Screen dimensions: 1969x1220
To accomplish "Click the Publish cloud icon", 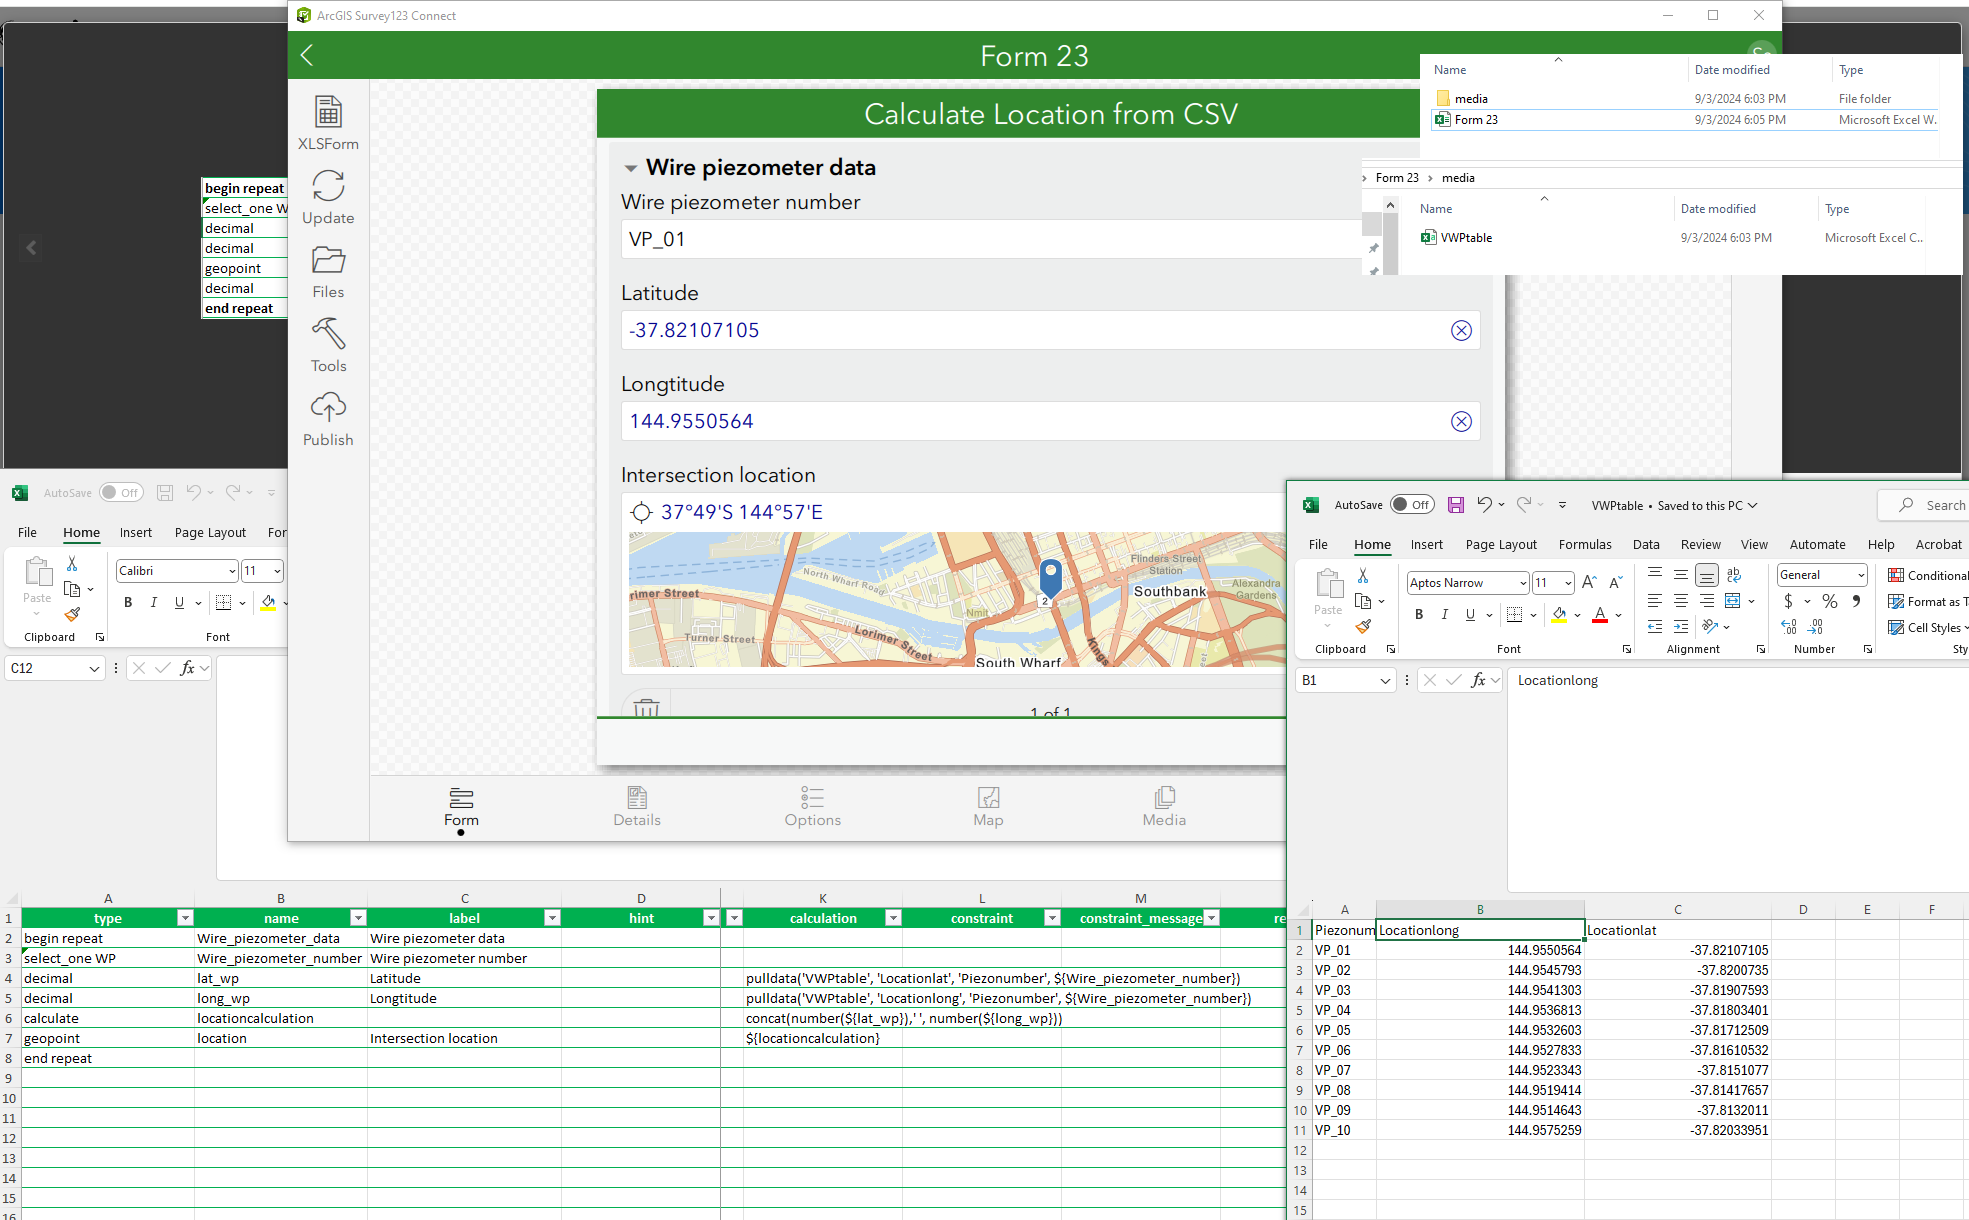I will pyautogui.click(x=328, y=408).
